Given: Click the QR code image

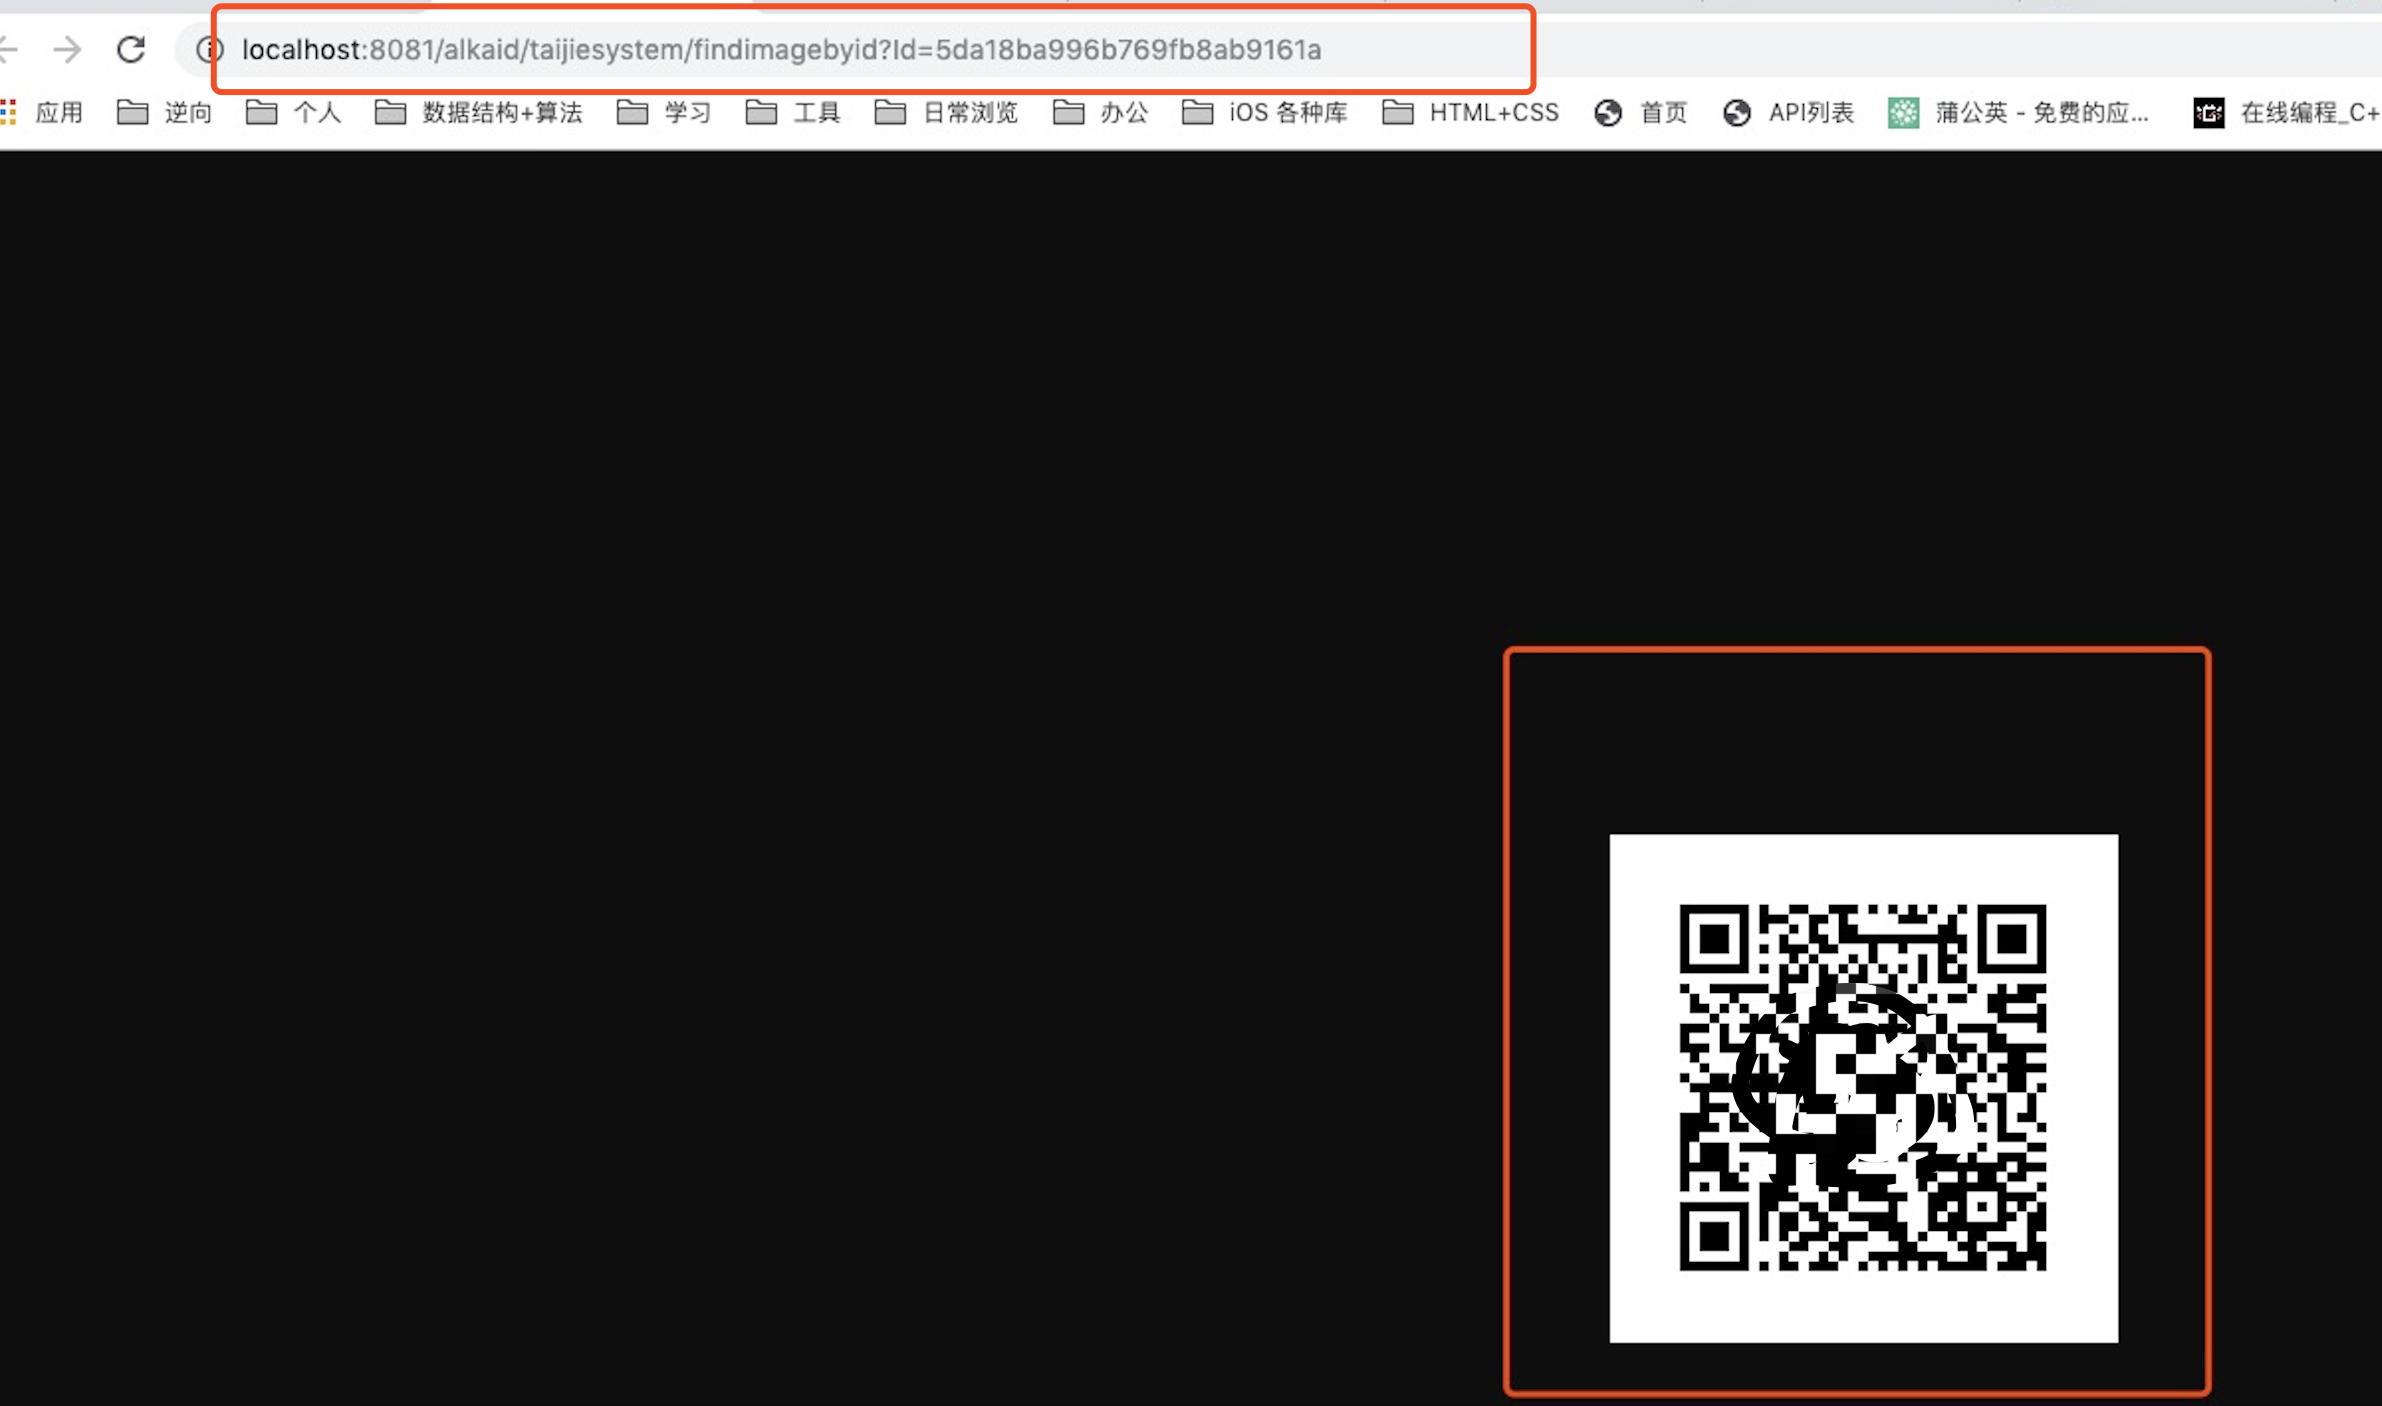Looking at the screenshot, I should pyautogui.click(x=1863, y=1088).
